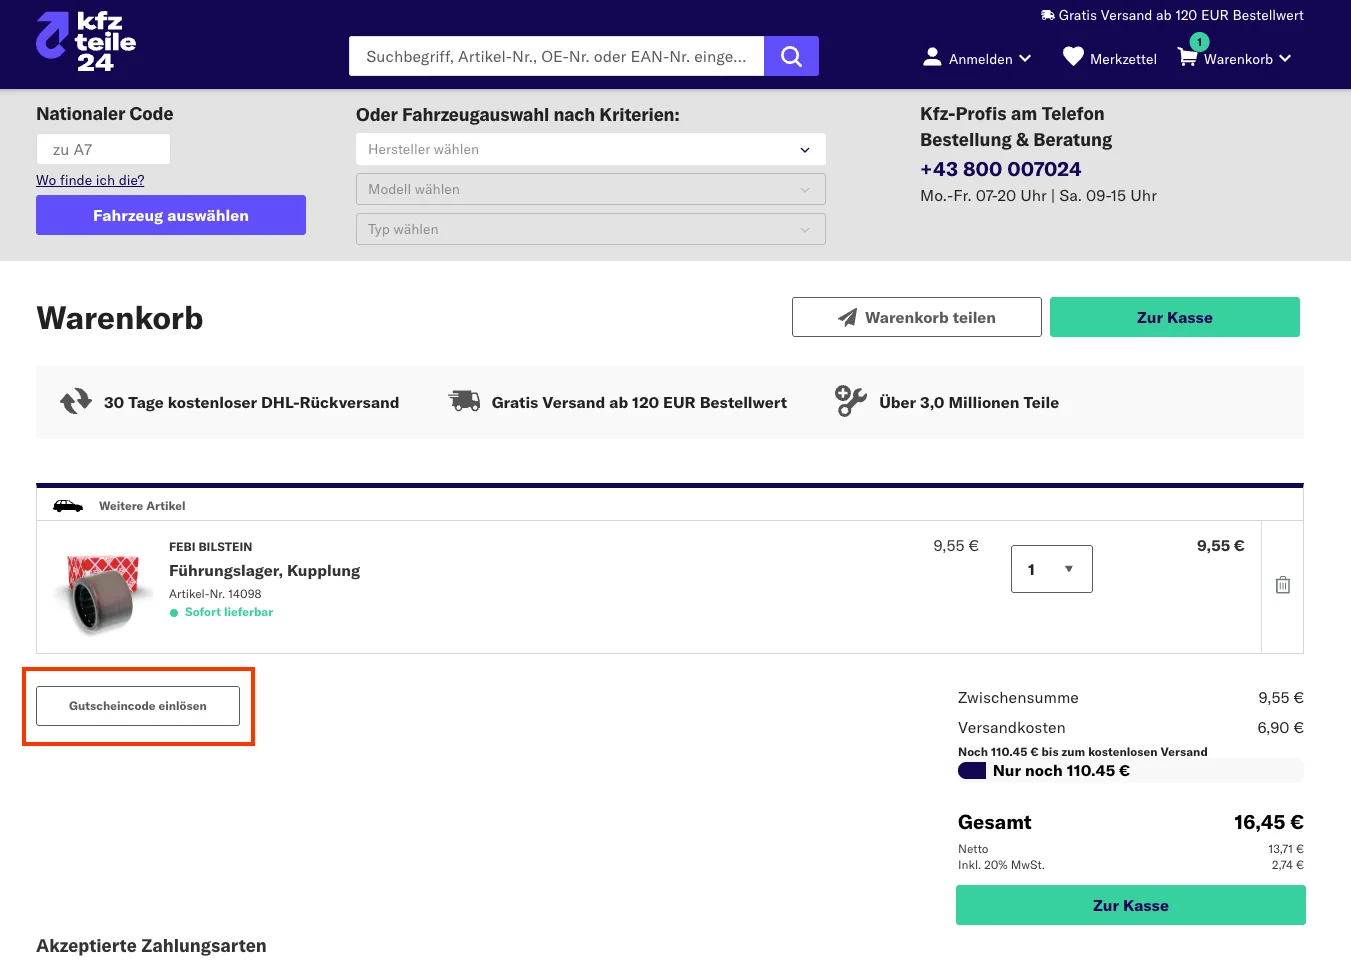Click the paper plane share icon
Screen dimensions: 1351x963
coord(847,317)
